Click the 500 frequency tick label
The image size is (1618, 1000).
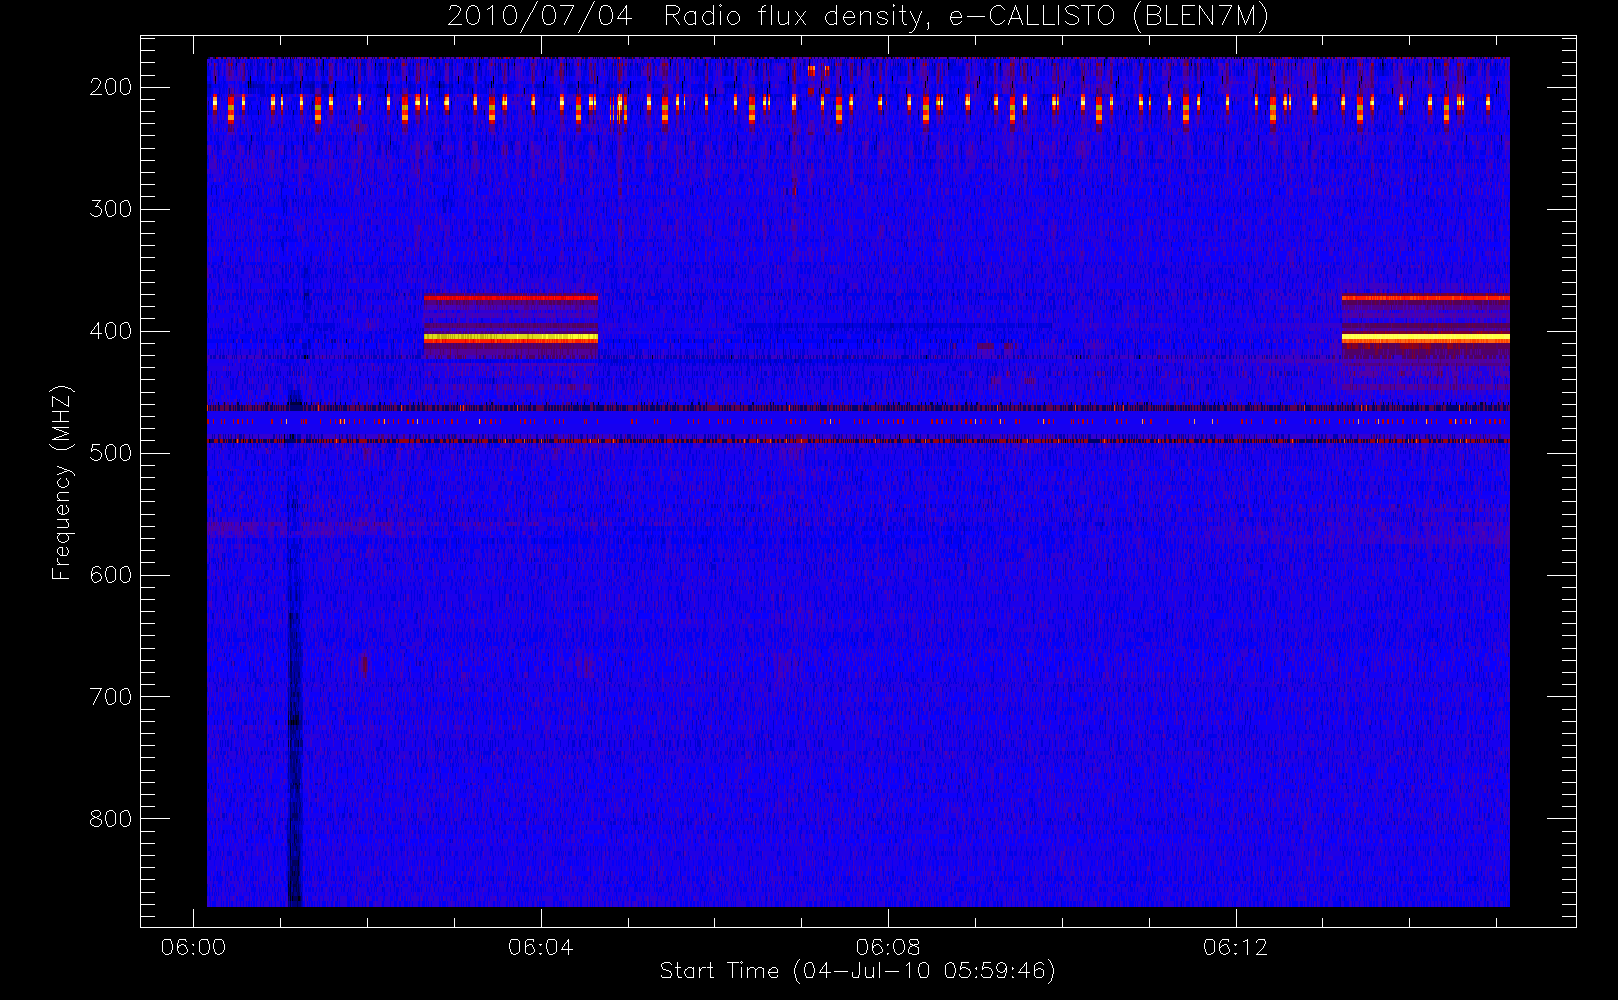(111, 453)
